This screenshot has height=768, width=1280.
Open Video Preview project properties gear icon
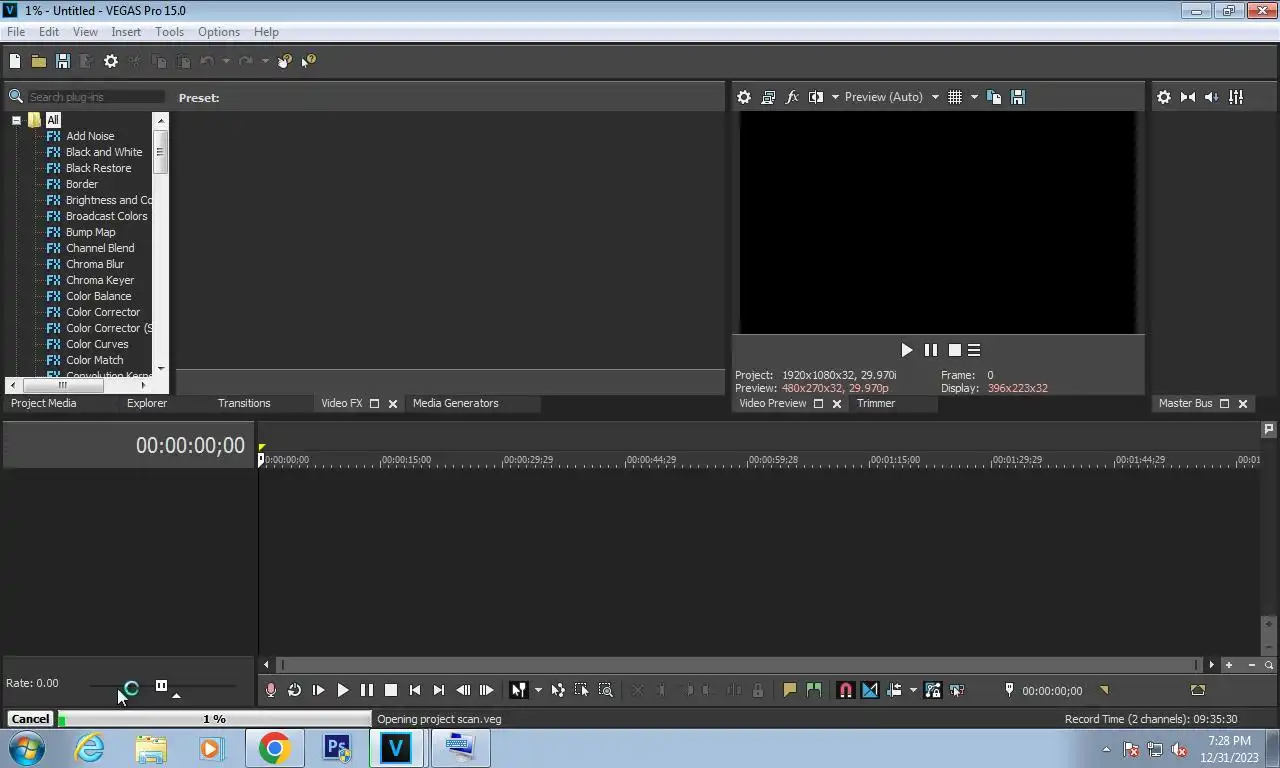744,97
